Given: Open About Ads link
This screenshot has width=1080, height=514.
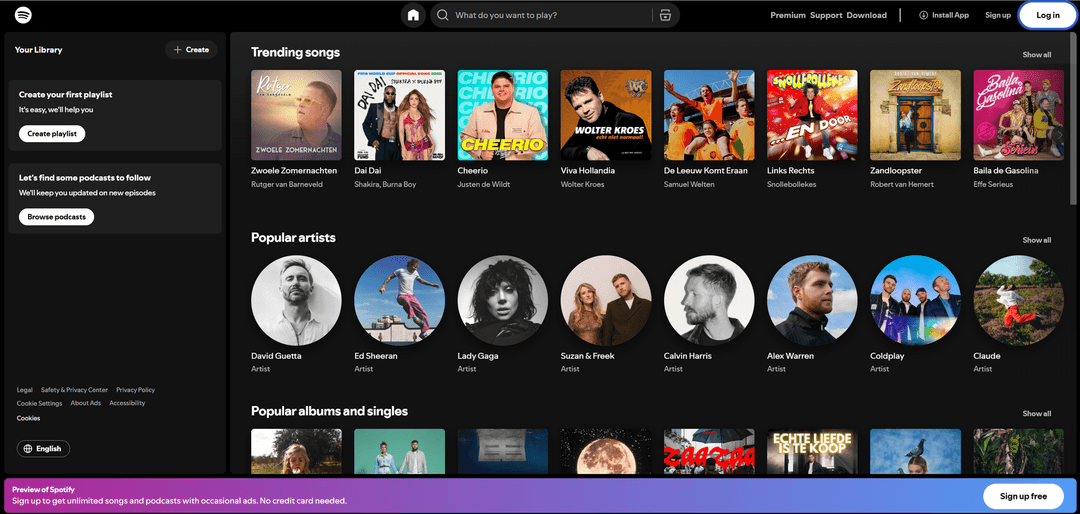Looking at the screenshot, I should pos(86,403).
